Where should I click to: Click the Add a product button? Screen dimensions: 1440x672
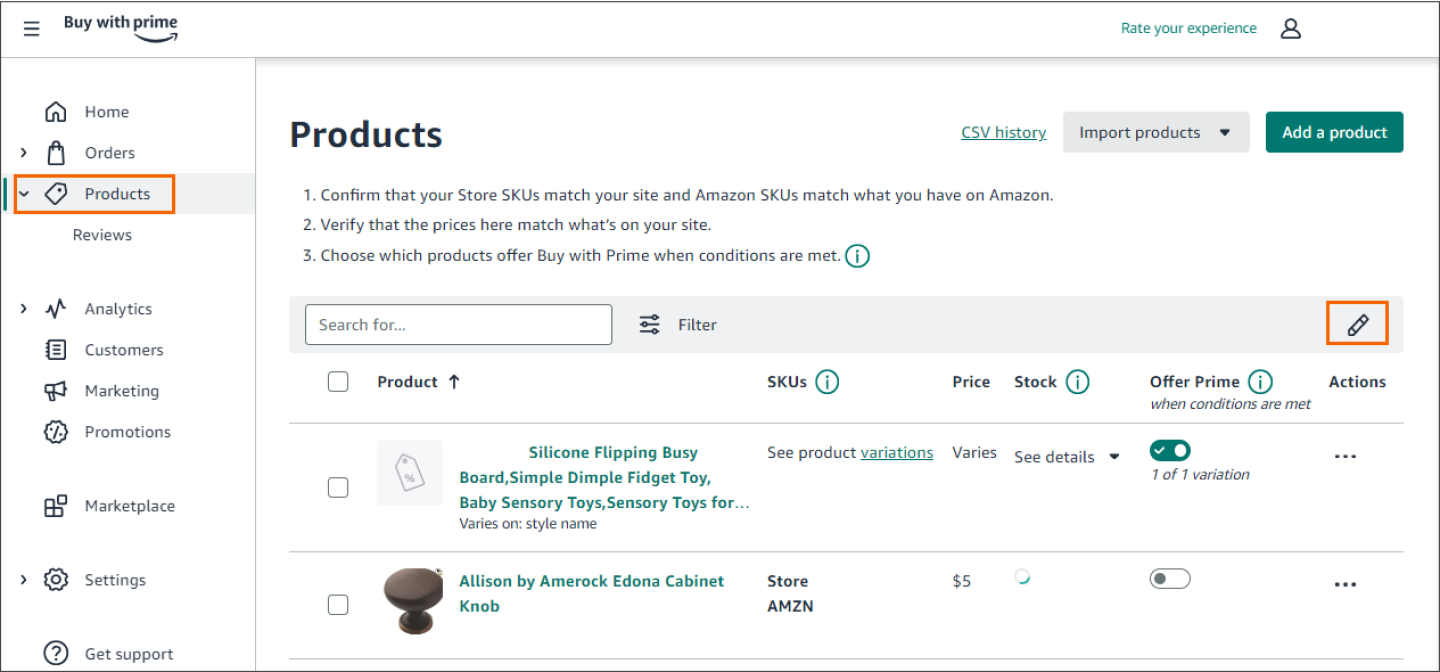[x=1334, y=131]
